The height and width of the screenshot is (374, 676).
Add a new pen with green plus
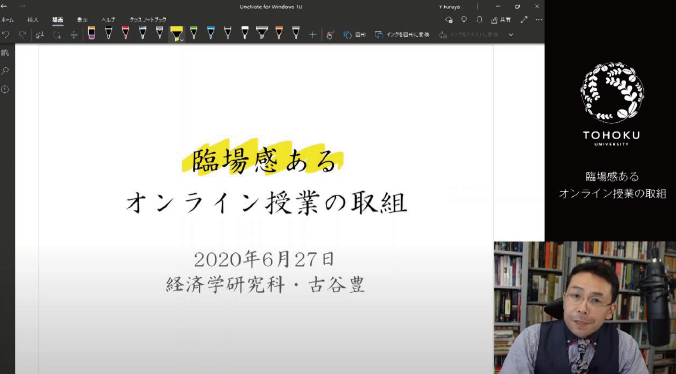click(x=313, y=35)
